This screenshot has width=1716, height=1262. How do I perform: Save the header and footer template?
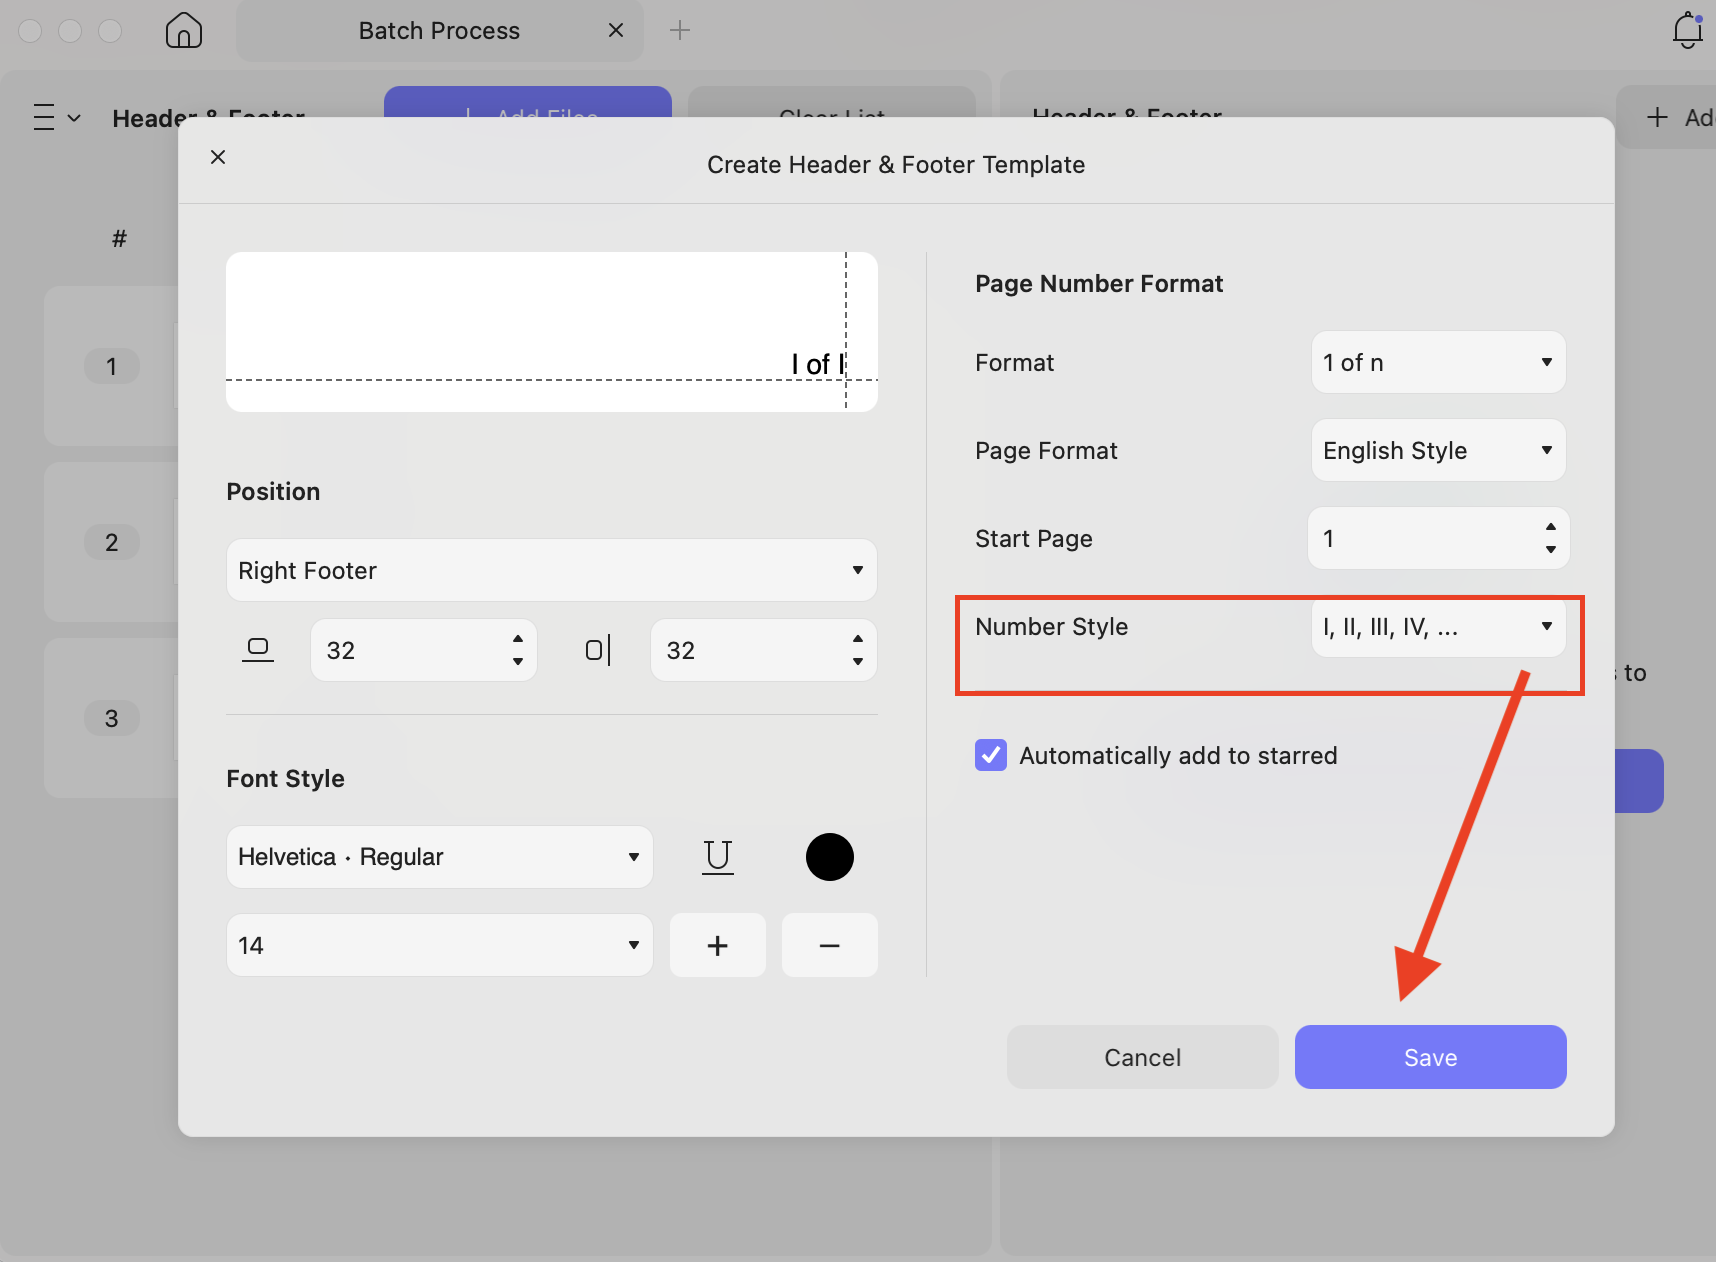1430,1057
